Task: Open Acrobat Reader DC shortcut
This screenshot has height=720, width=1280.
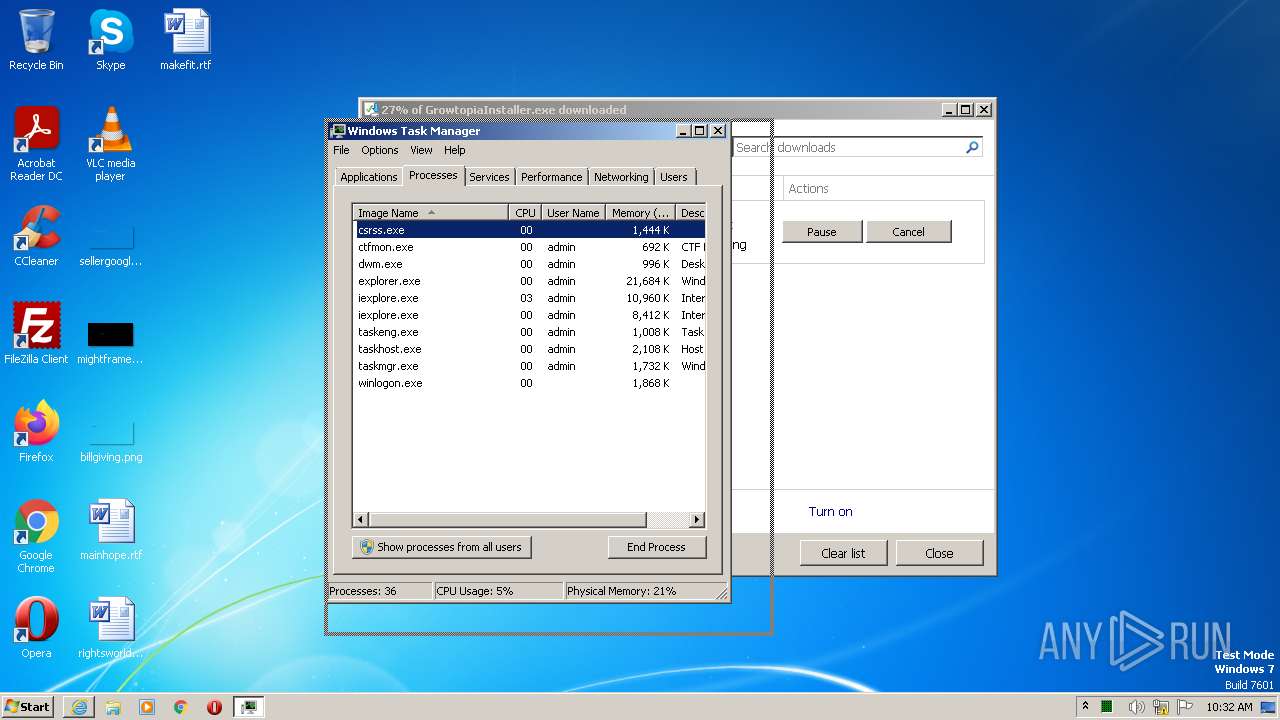Action: click(x=36, y=144)
